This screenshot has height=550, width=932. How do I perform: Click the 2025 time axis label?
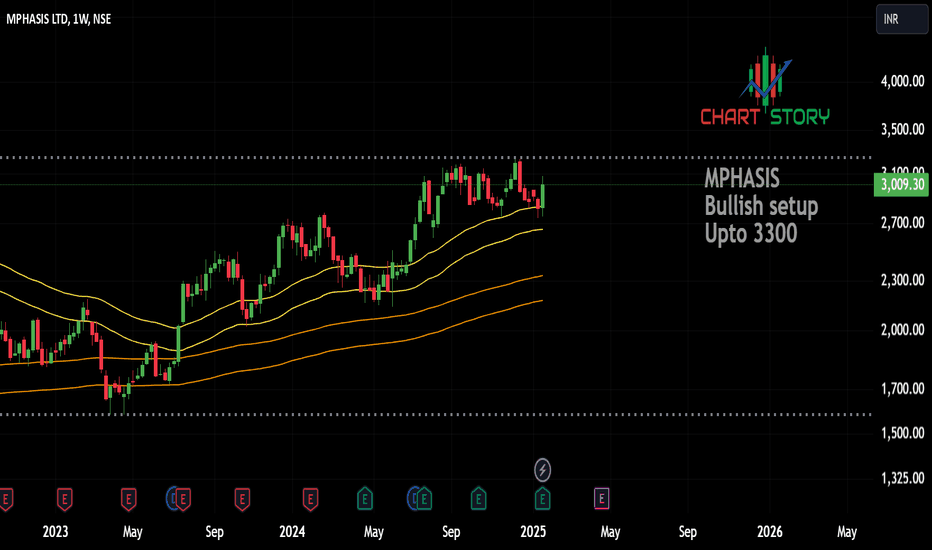[533, 532]
